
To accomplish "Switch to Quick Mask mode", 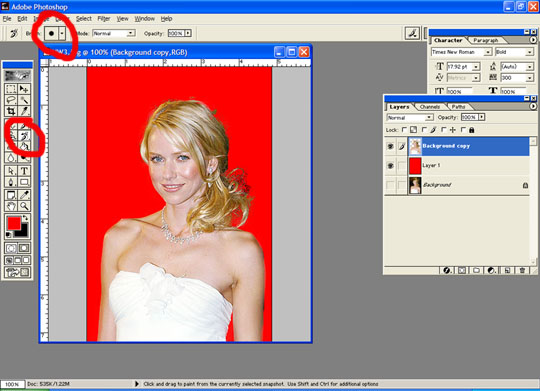I will tap(24, 248).
